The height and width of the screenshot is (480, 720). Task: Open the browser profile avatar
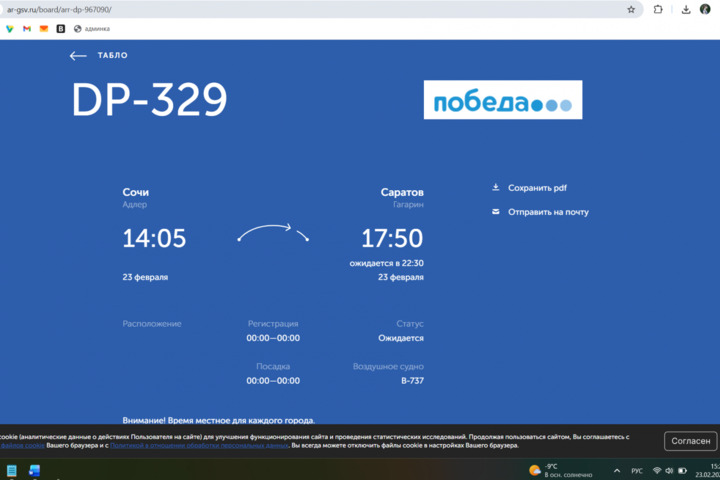tap(705, 9)
